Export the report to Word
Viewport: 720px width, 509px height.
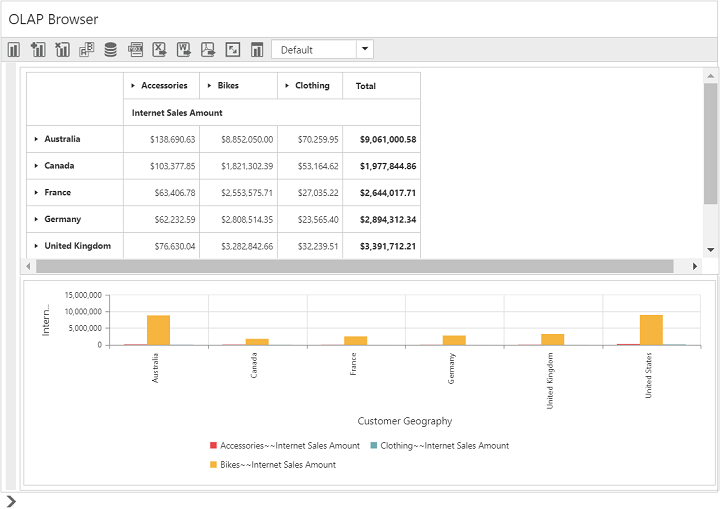(x=184, y=49)
